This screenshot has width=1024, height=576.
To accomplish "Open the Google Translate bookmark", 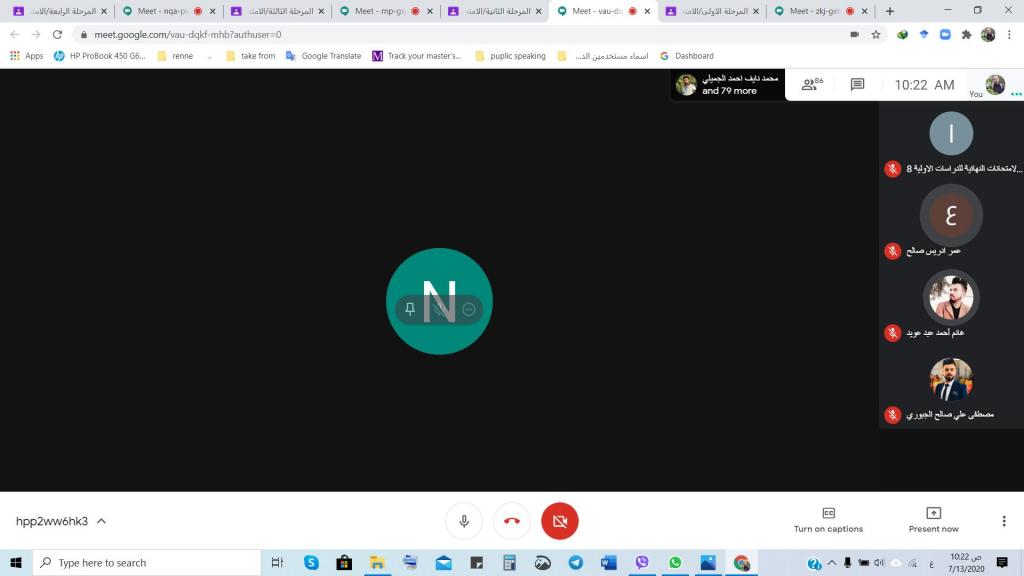I will click(324, 56).
